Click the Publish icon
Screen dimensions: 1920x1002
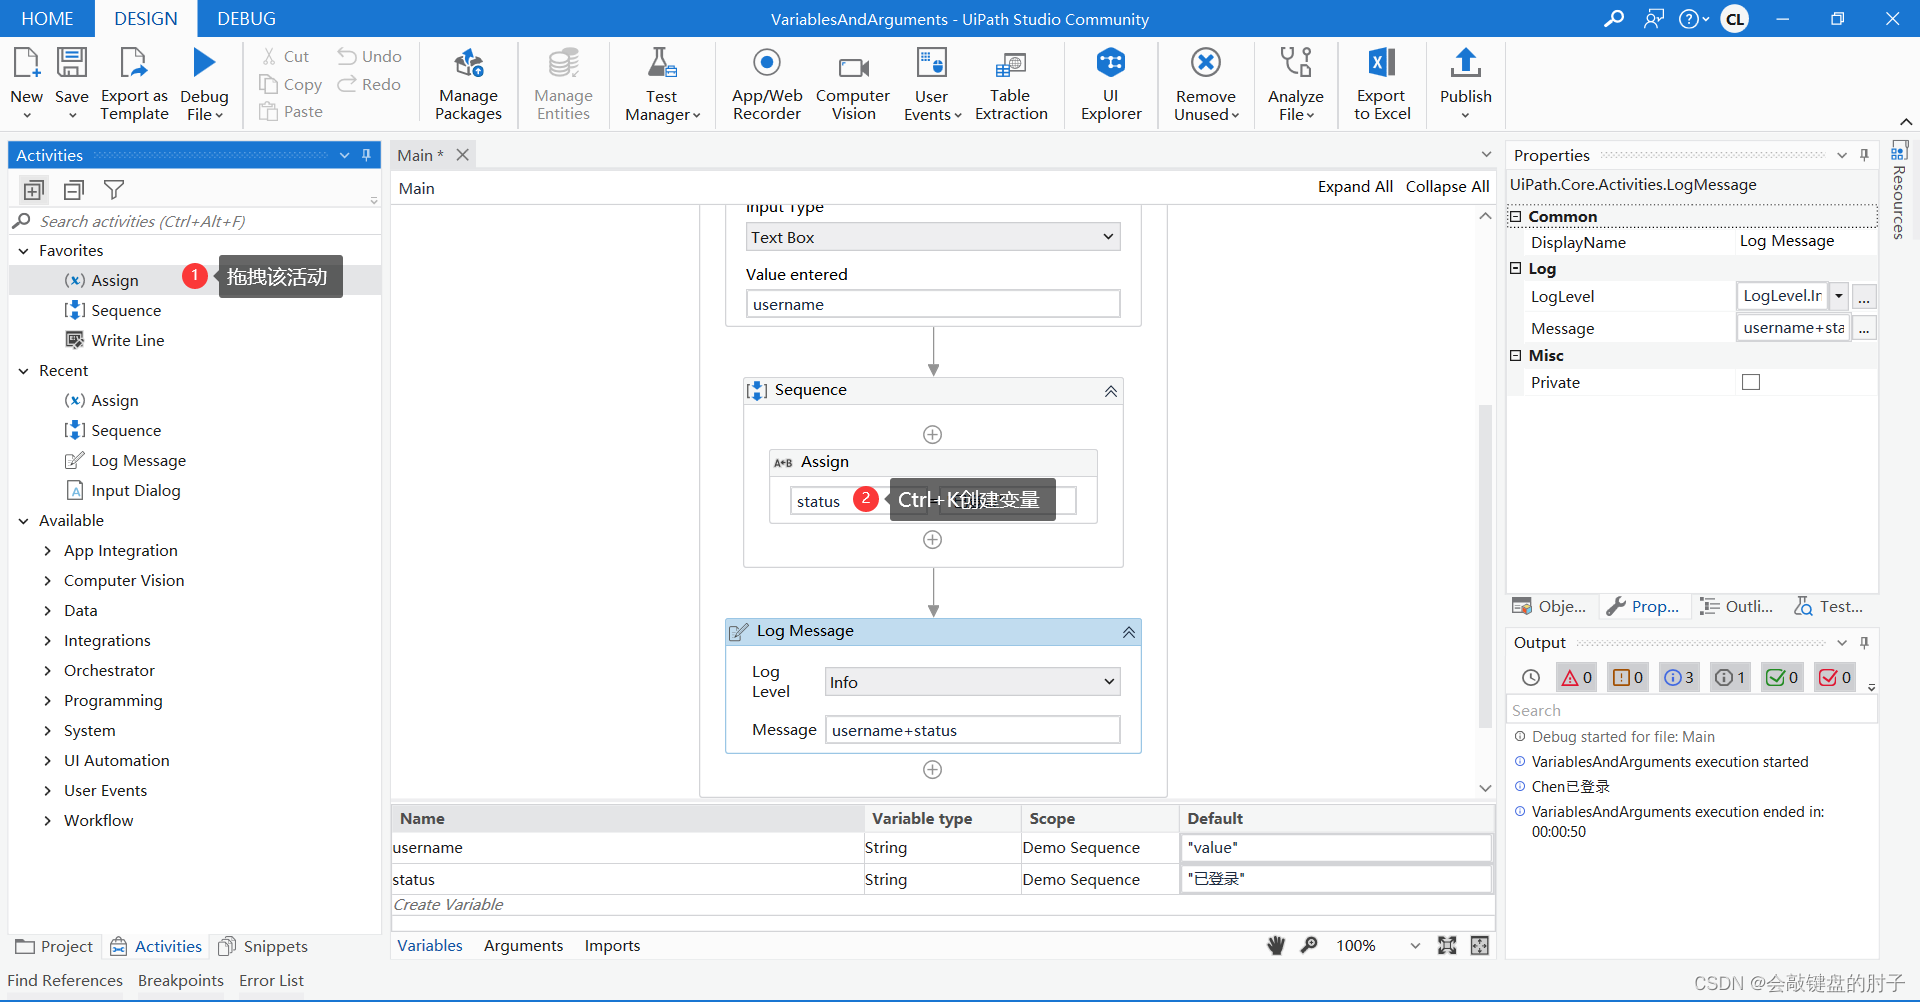pyautogui.click(x=1466, y=64)
